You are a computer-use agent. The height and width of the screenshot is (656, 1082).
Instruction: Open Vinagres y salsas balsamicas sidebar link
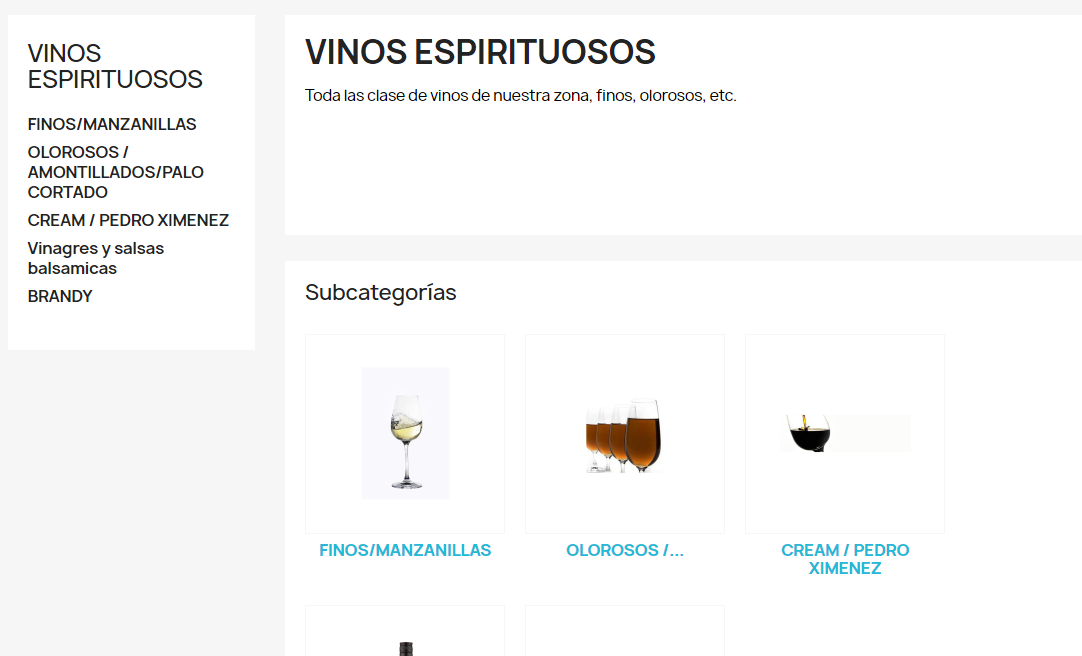click(96, 258)
